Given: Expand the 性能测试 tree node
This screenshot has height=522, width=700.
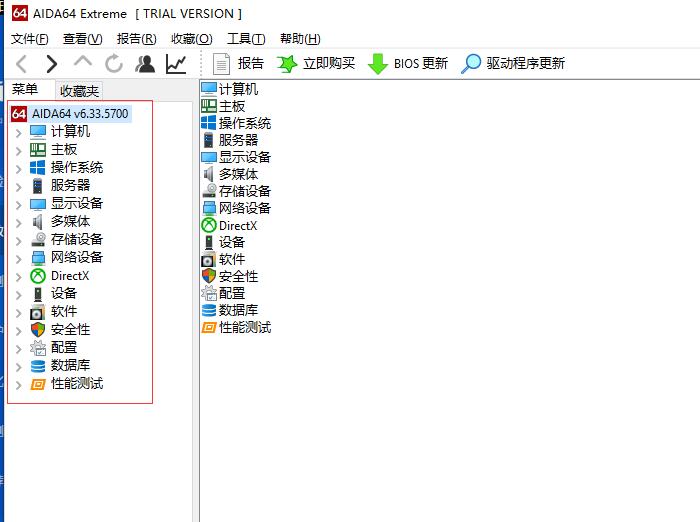Looking at the screenshot, I should pos(18,385).
